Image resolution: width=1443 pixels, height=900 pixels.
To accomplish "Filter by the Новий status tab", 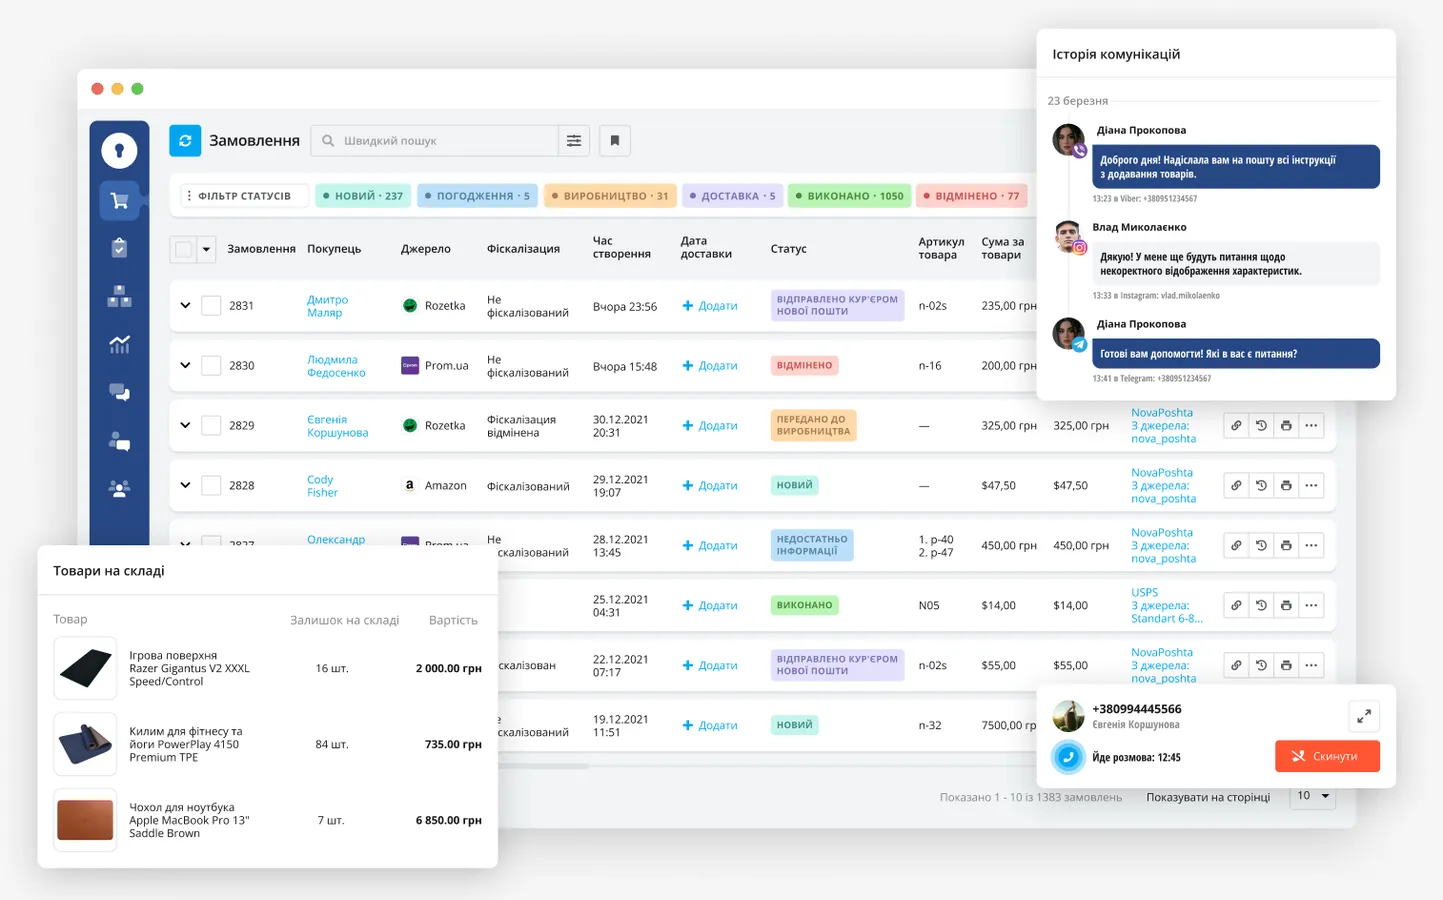I will coord(363,196).
